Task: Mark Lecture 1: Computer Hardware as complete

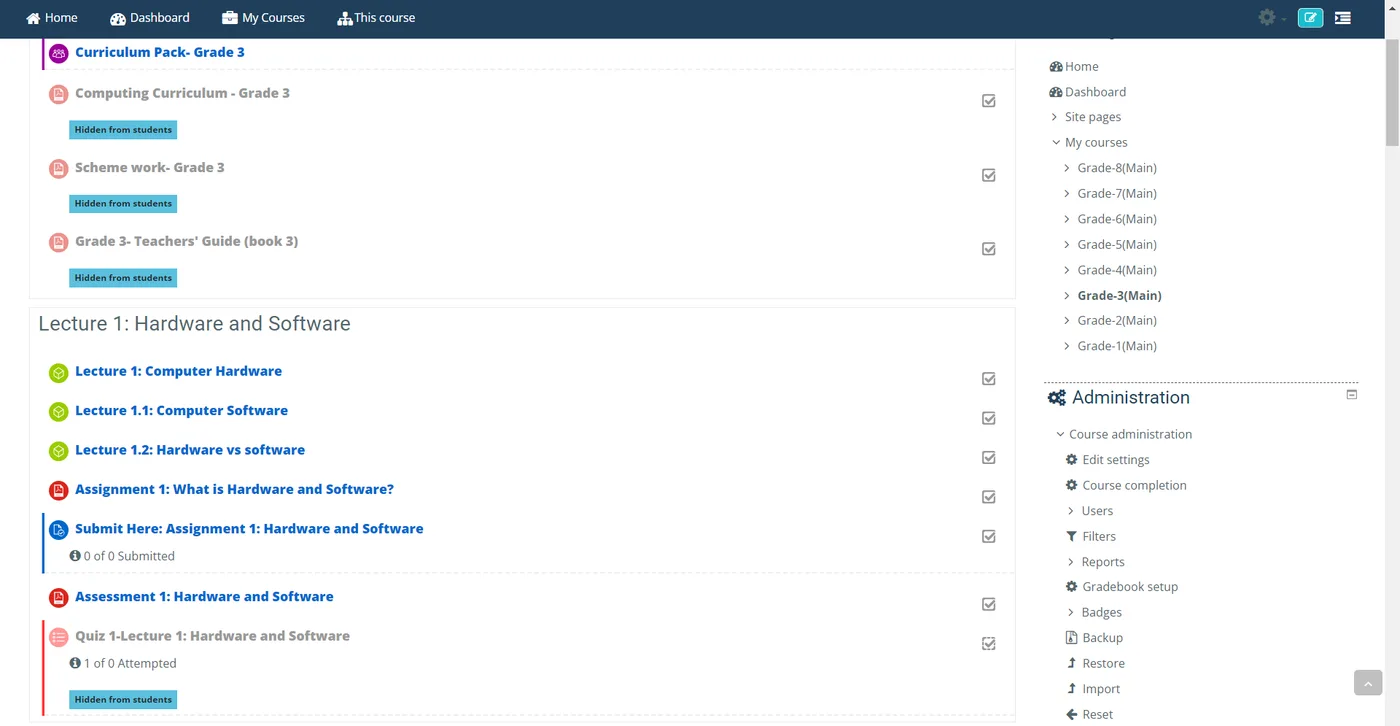Action: pyautogui.click(x=989, y=379)
